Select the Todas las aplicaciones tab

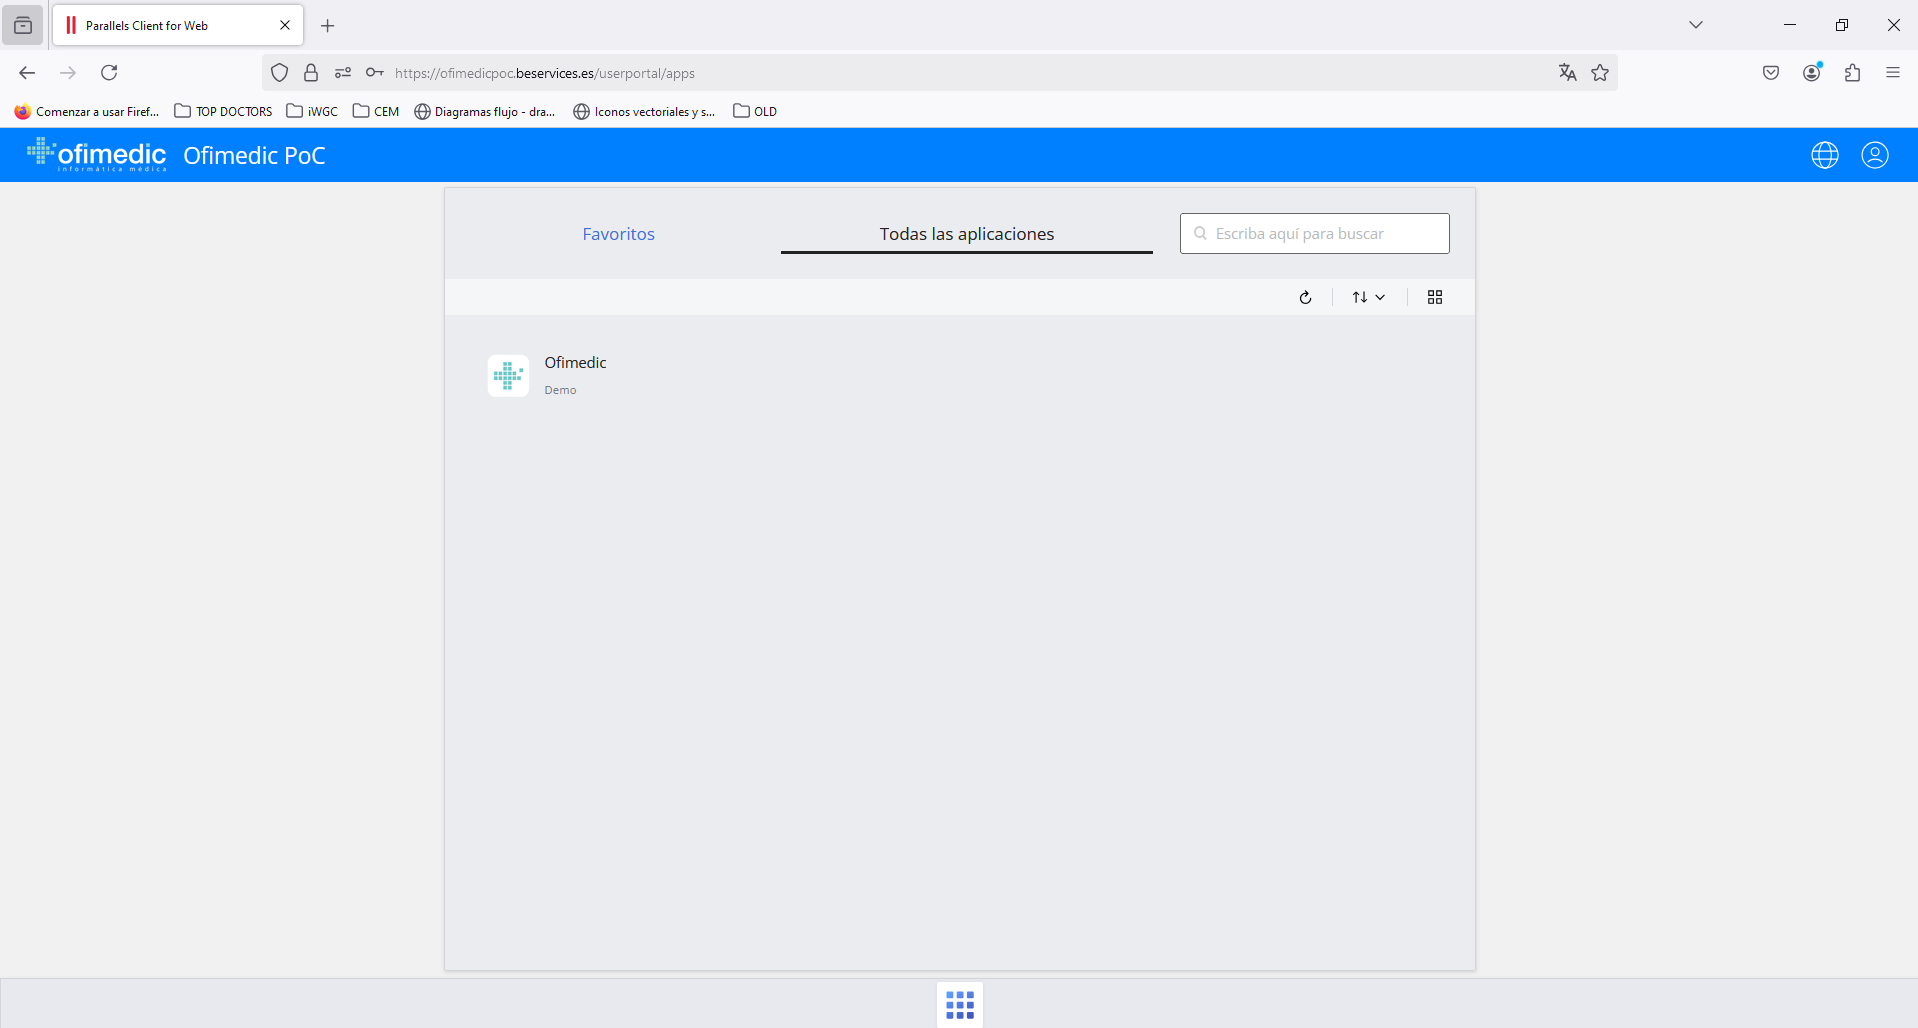click(967, 234)
